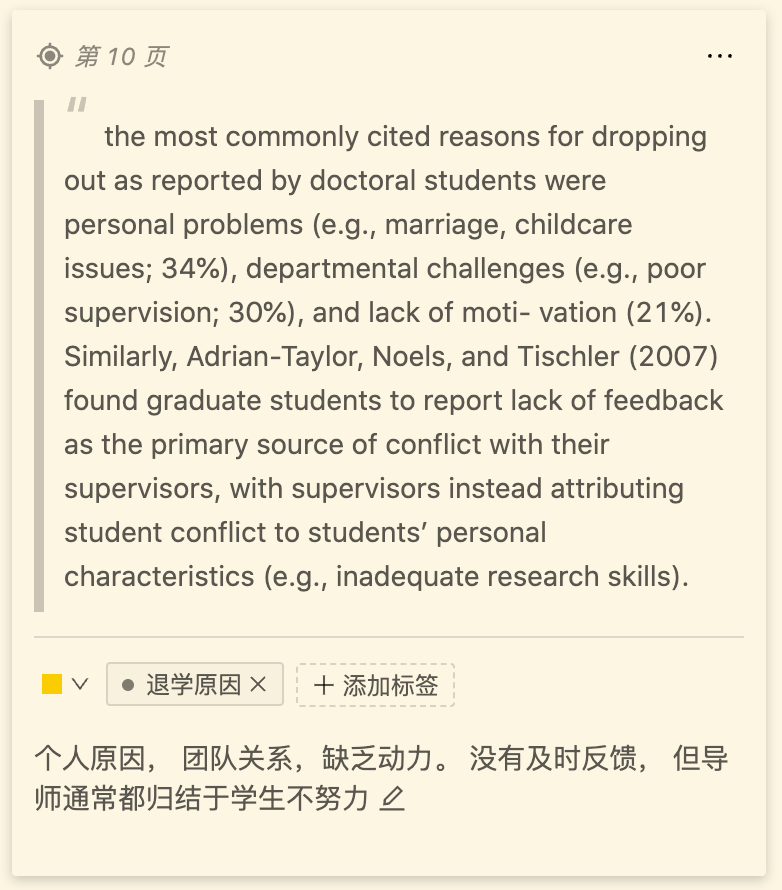Click the gray vertical quote bar
Image resolution: width=782 pixels, height=890 pixels.
pyautogui.click(x=39, y=356)
